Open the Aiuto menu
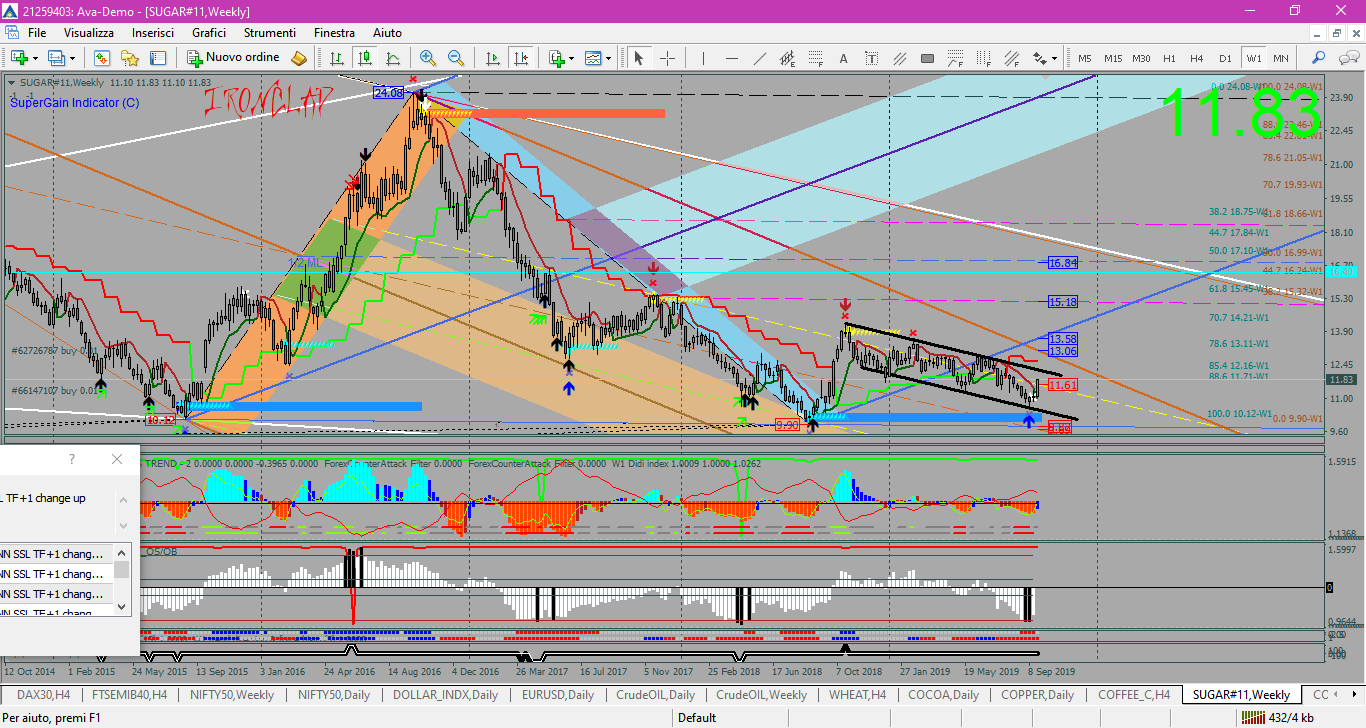The image size is (1366, 728). point(387,33)
